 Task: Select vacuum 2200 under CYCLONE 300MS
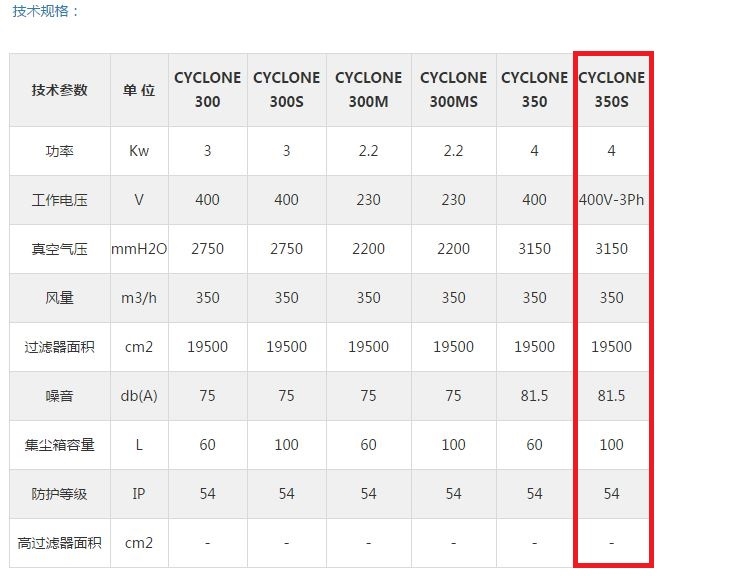(454, 249)
